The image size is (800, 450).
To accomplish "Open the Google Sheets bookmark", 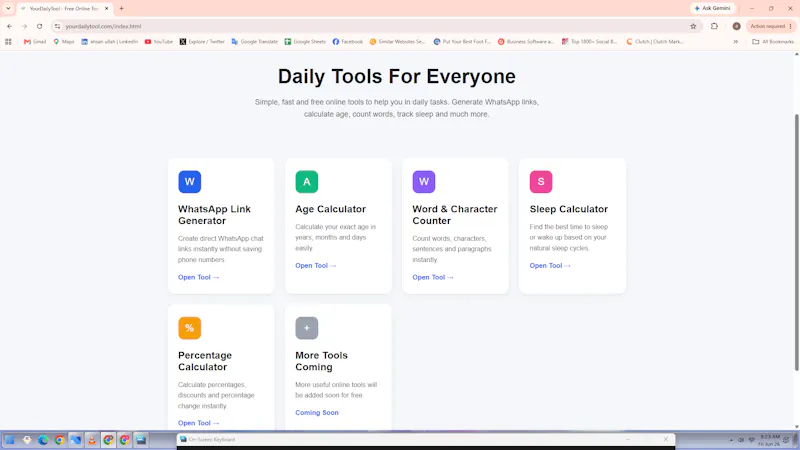I will tap(305, 42).
